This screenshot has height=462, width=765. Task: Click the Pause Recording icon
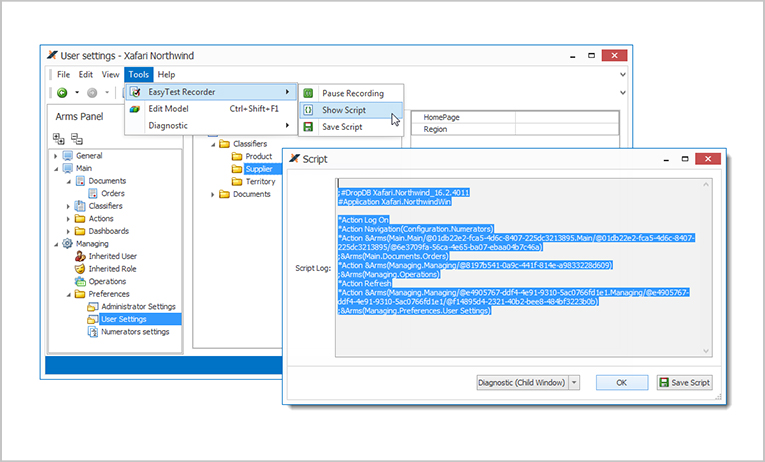308,93
